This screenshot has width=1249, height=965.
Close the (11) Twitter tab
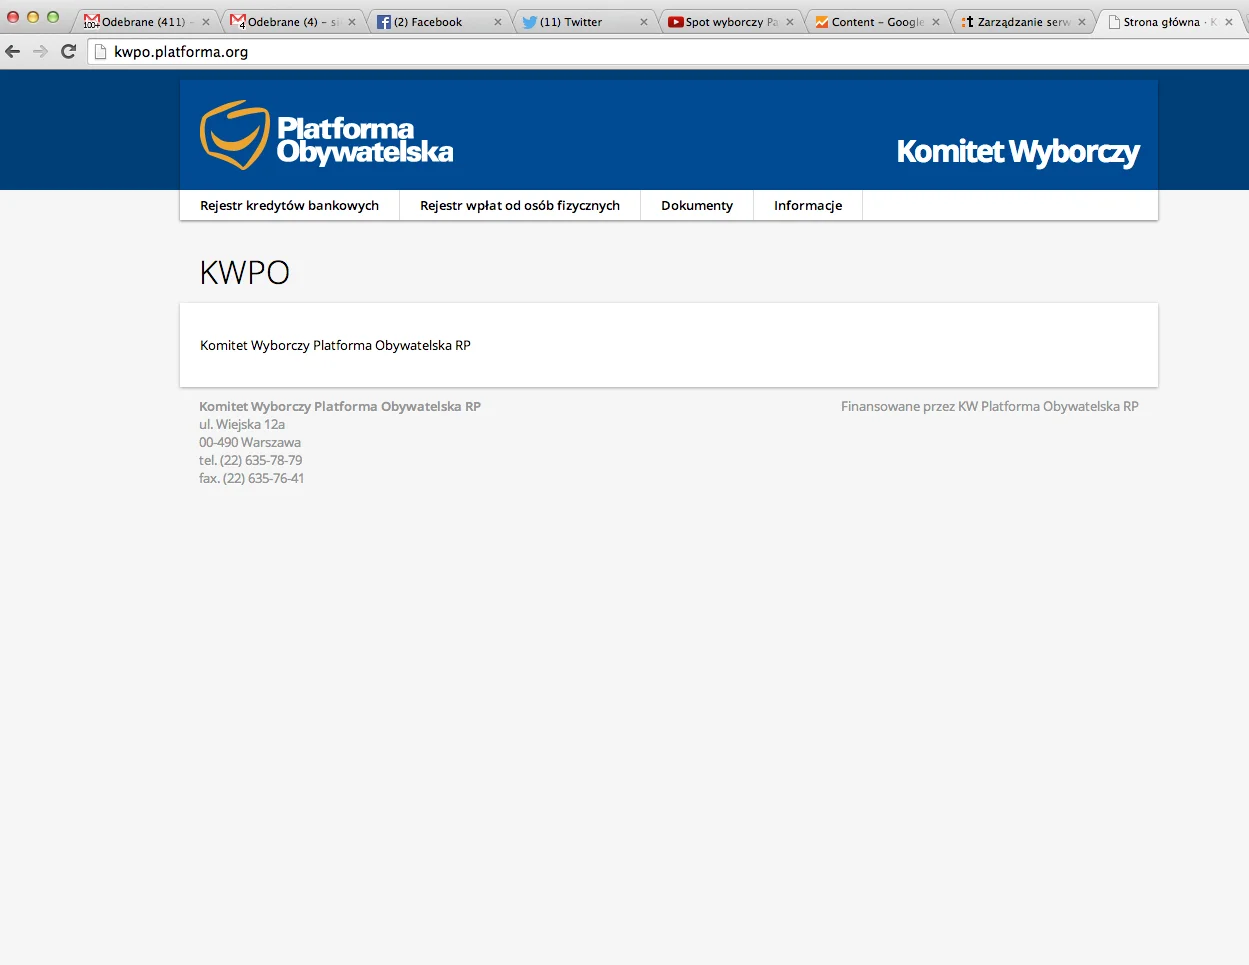644,21
